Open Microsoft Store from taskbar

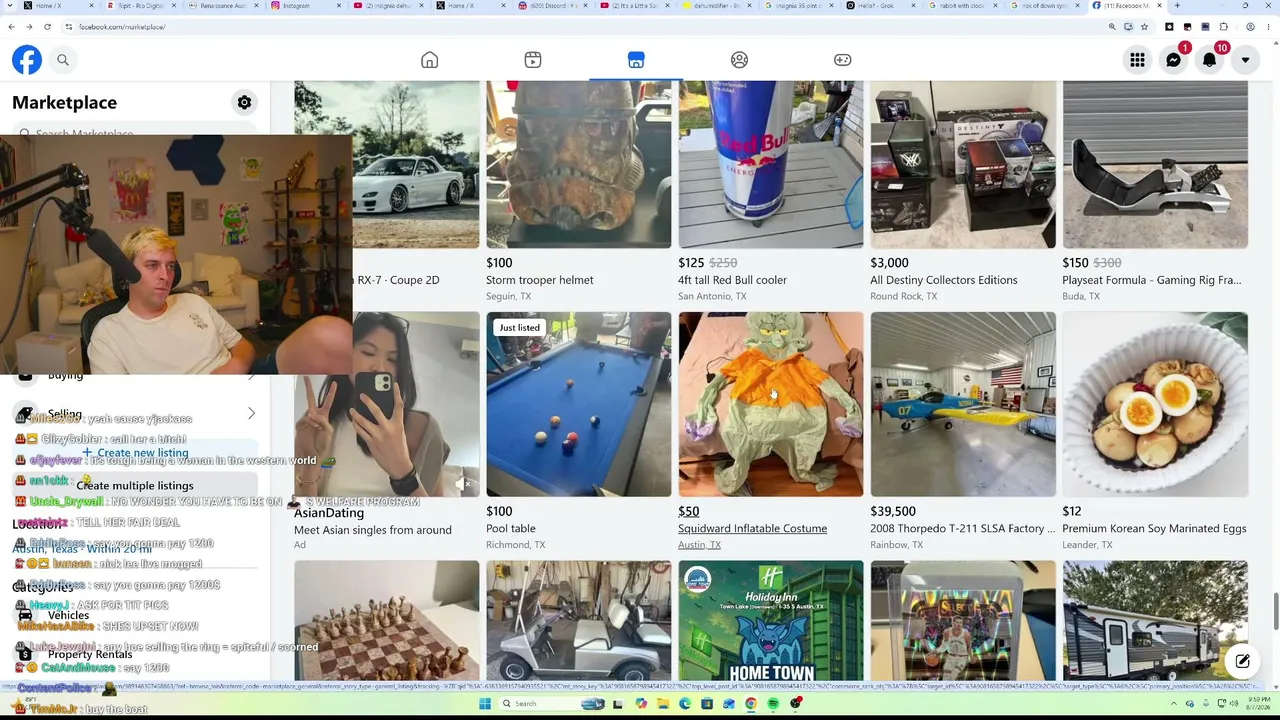(x=707, y=704)
